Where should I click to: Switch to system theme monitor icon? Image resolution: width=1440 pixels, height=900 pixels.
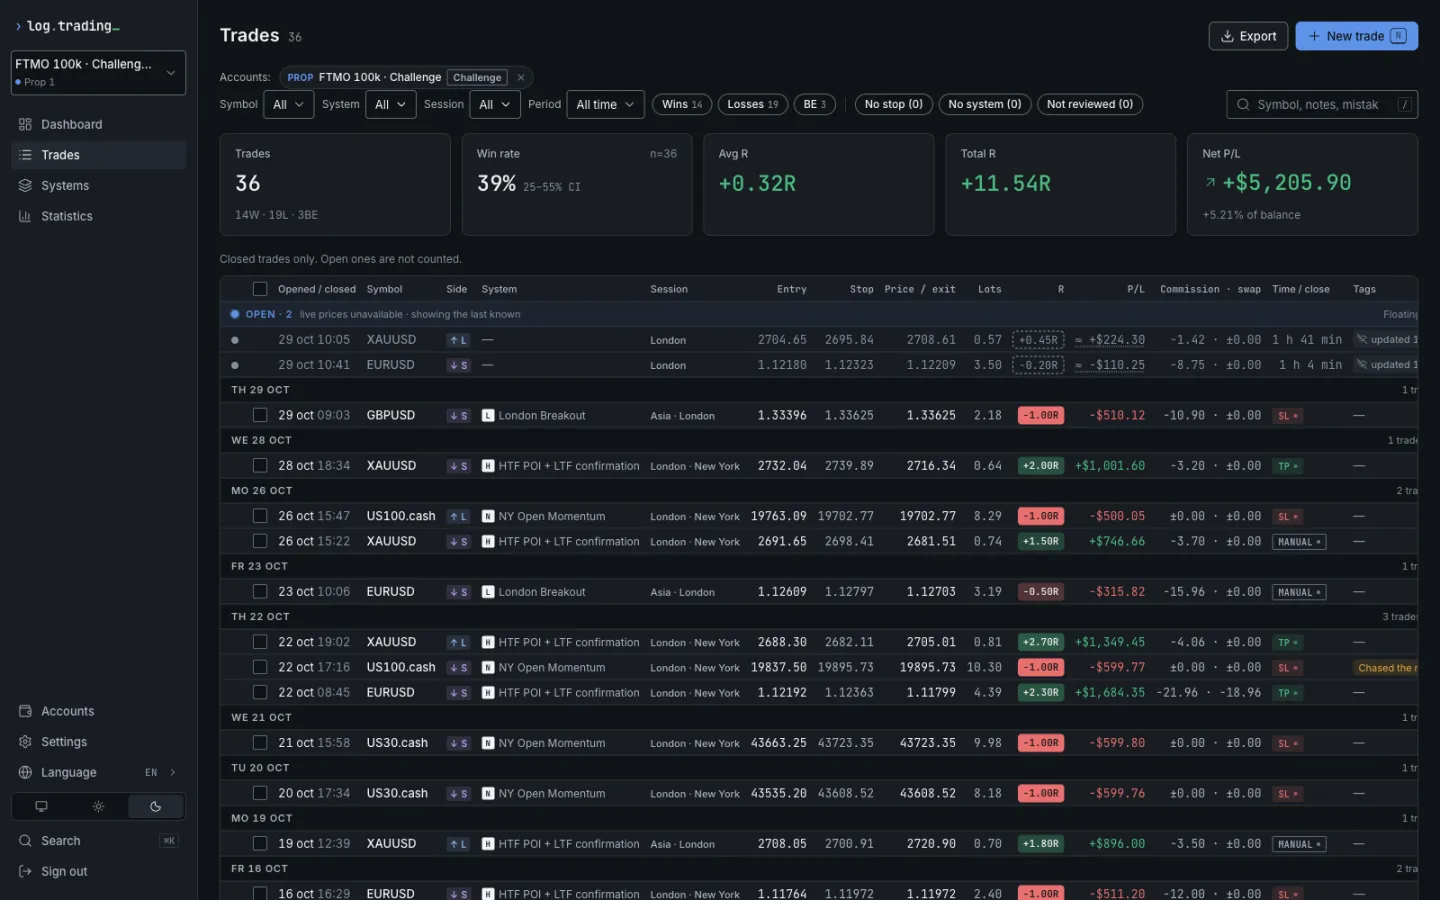[41, 806]
